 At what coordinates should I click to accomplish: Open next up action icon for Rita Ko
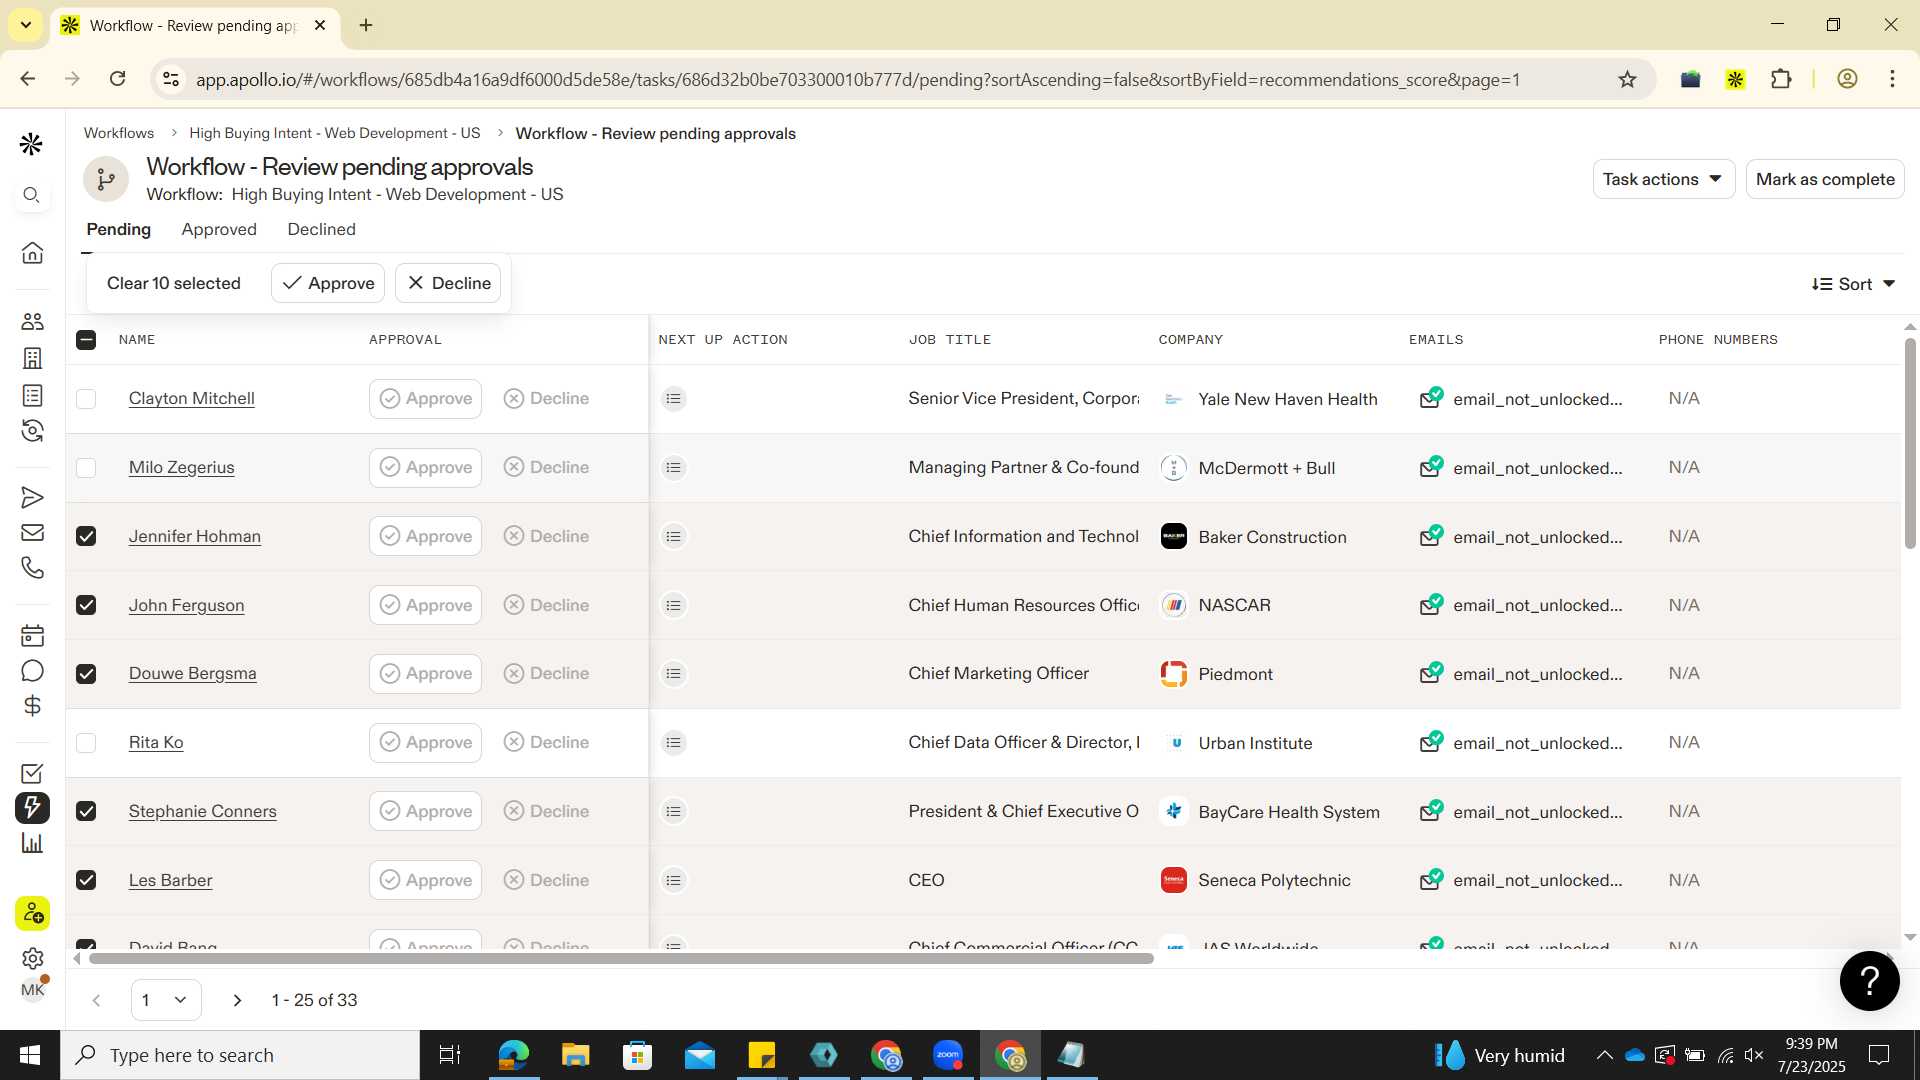(674, 743)
